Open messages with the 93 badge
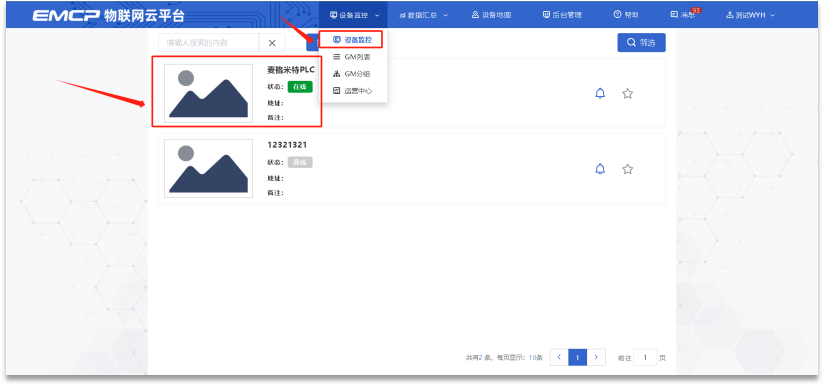The height and width of the screenshot is (386, 824). [684, 15]
